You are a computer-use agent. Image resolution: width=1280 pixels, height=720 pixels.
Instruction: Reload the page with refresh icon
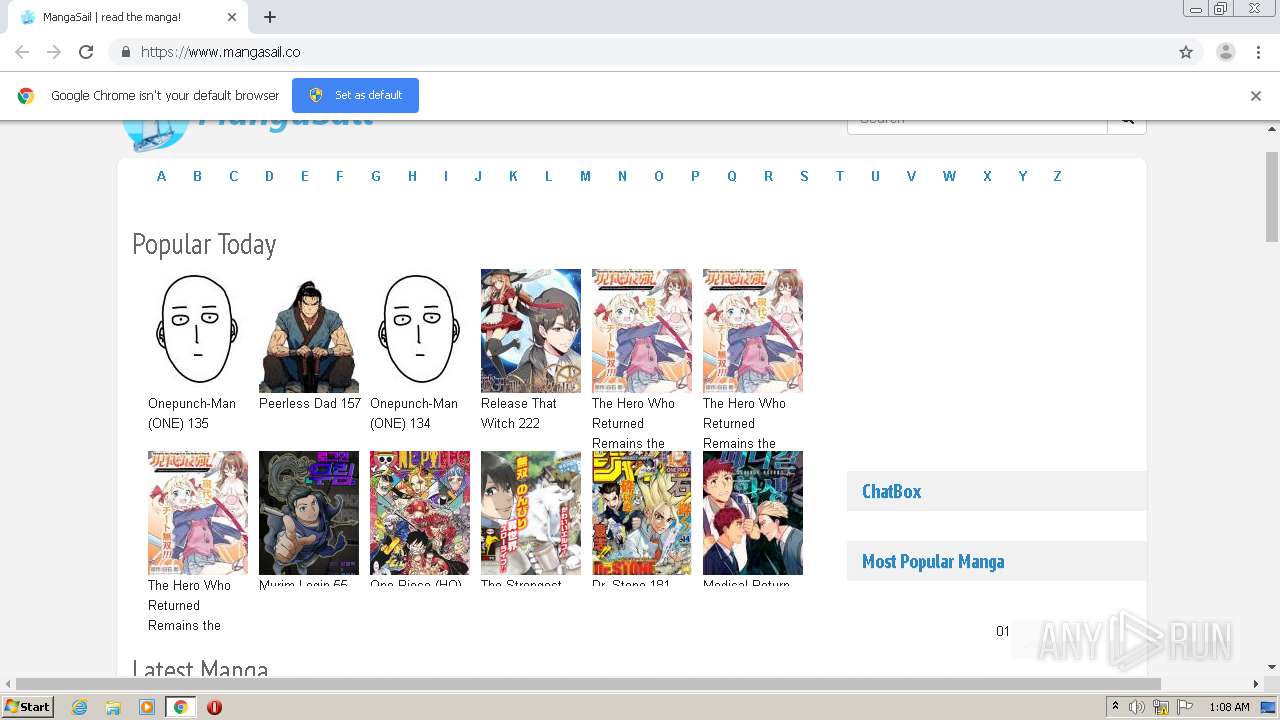coord(86,52)
